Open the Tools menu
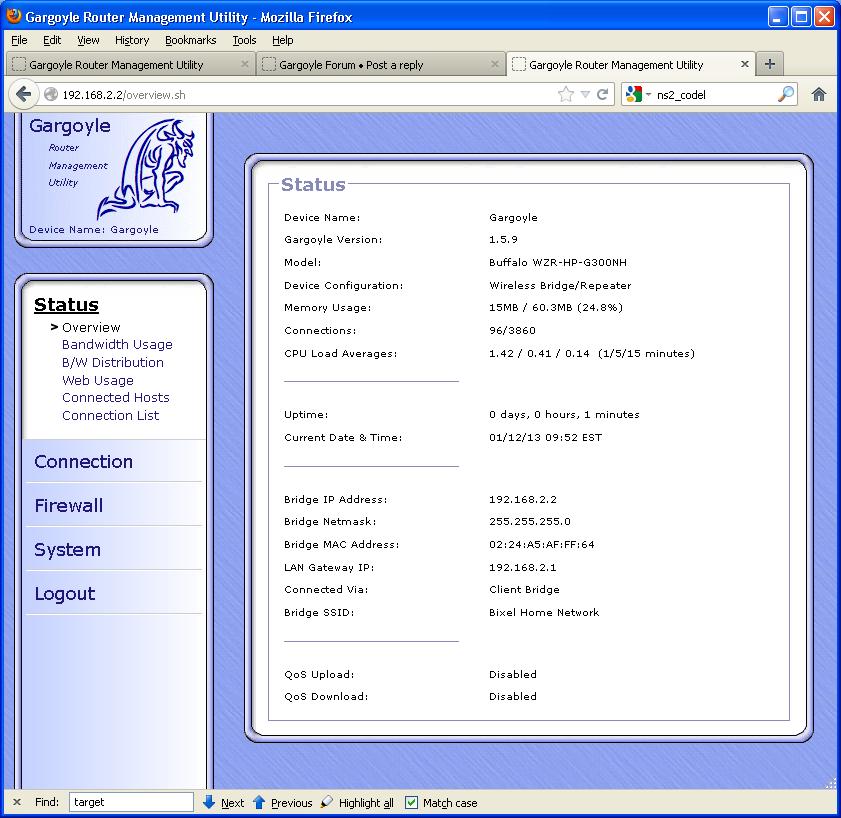The width and height of the screenshot is (841, 818). point(244,40)
